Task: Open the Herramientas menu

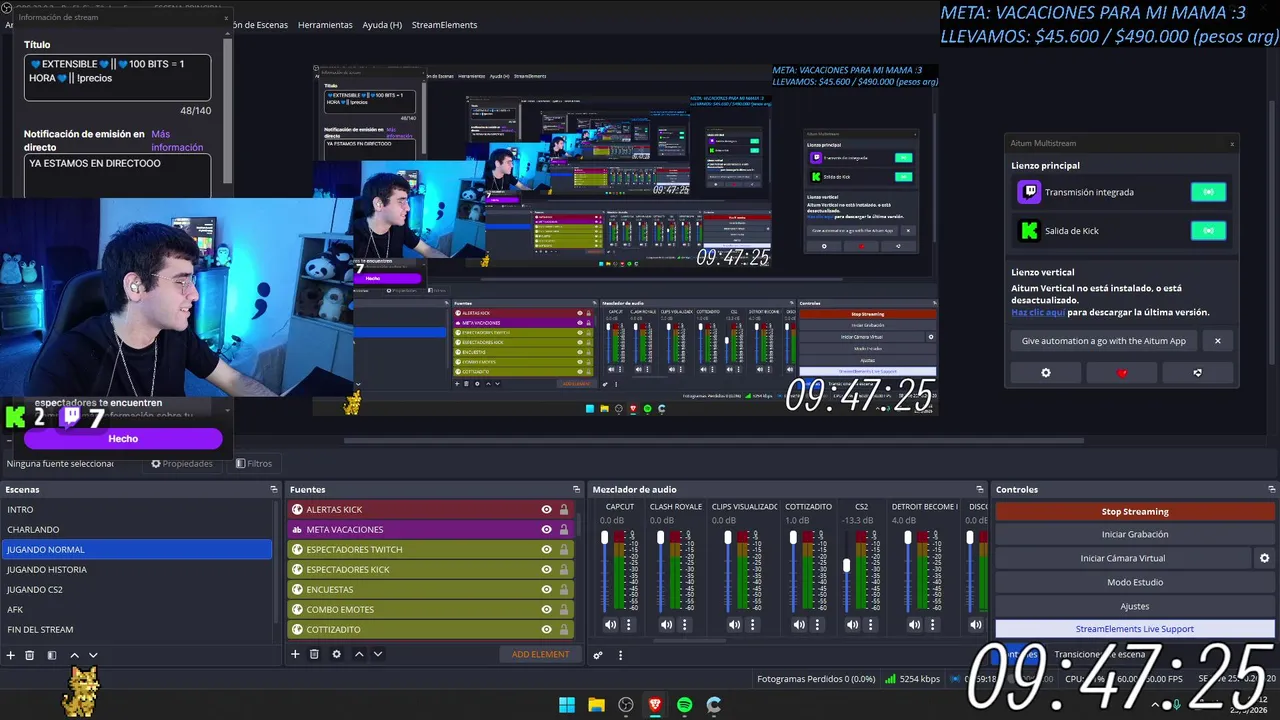Action: coord(325,24)
